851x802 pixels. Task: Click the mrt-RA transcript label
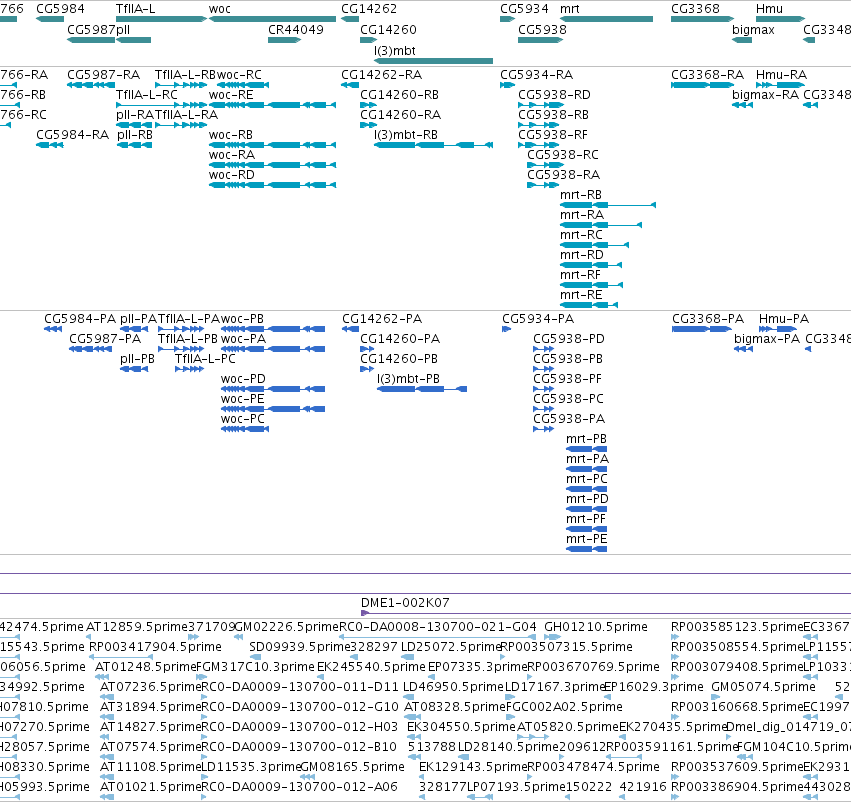click(582, 215)
